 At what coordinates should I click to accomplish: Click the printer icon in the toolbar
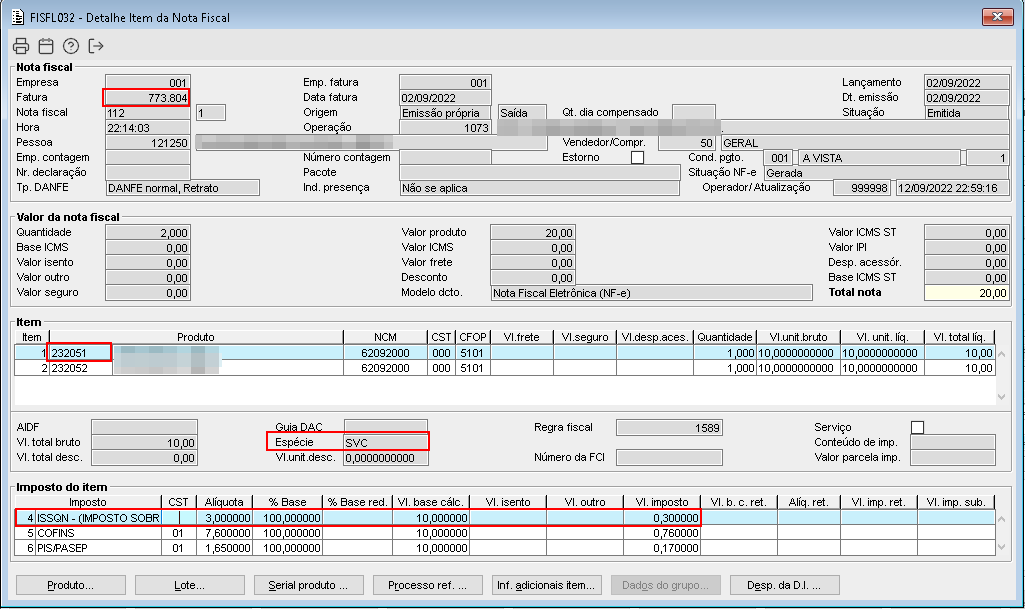[x=20, y=46]
